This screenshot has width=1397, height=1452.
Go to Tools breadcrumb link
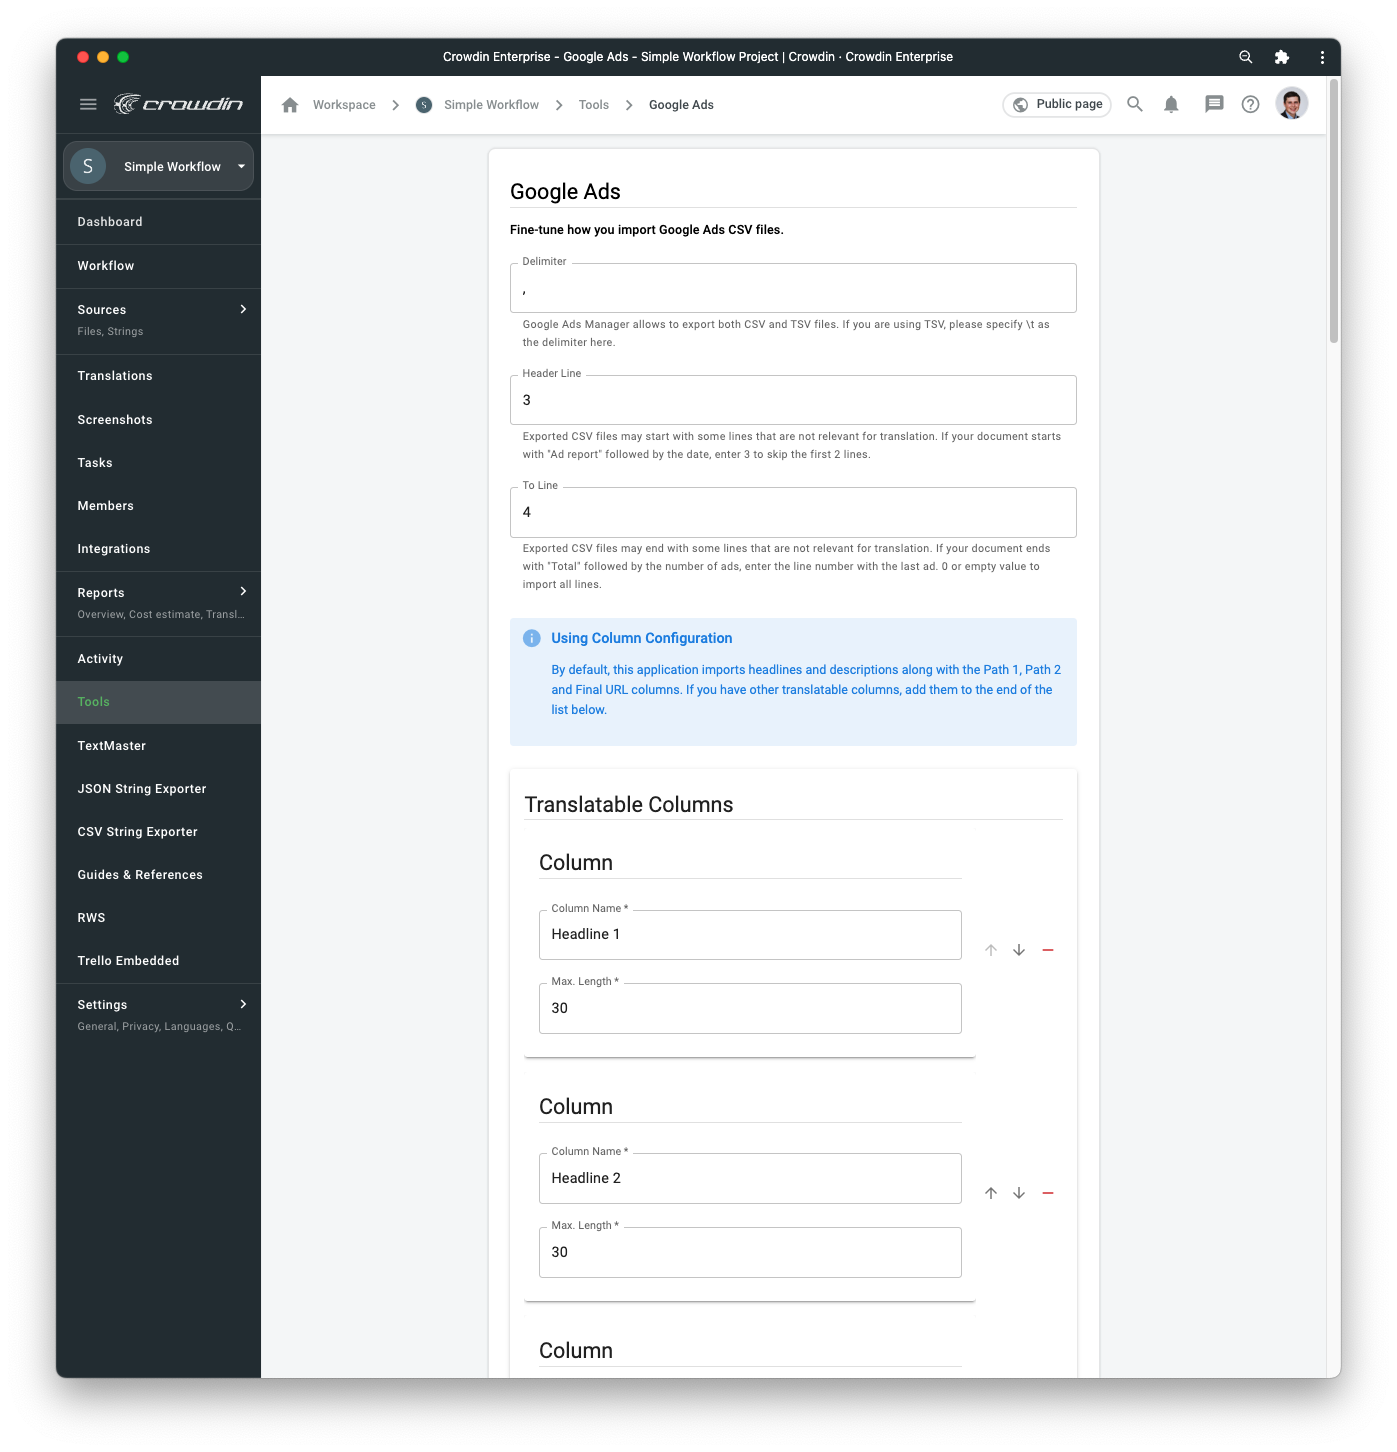pyautogui.click(x=594, y=105)
